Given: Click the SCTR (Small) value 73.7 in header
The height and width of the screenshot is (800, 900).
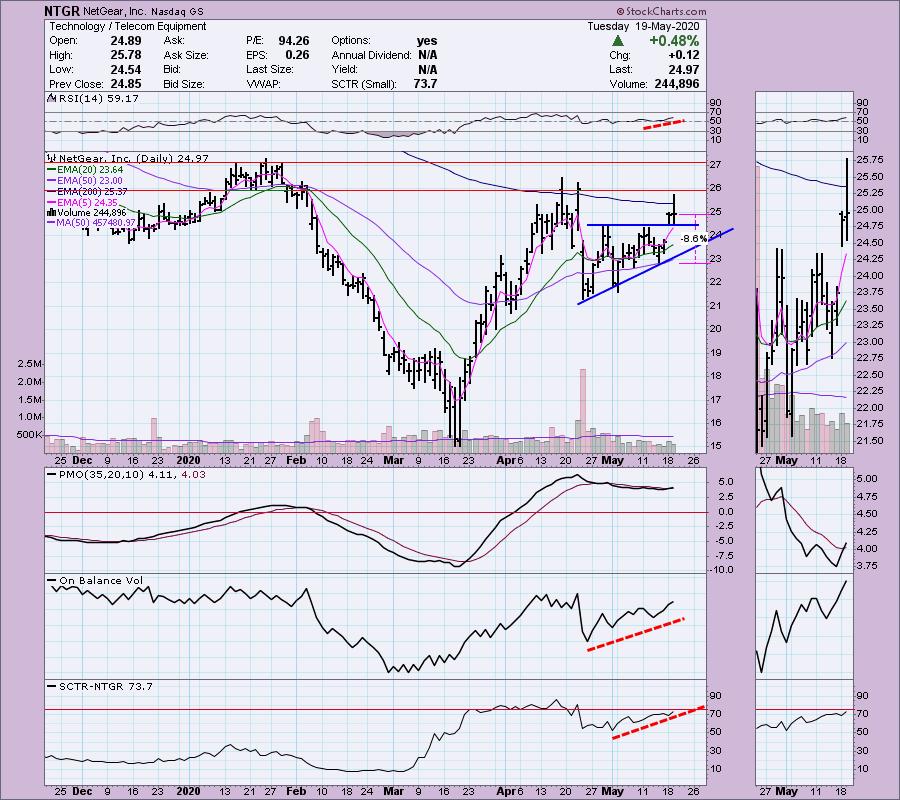Looking at the screenshot, I should tap(425, 84).
